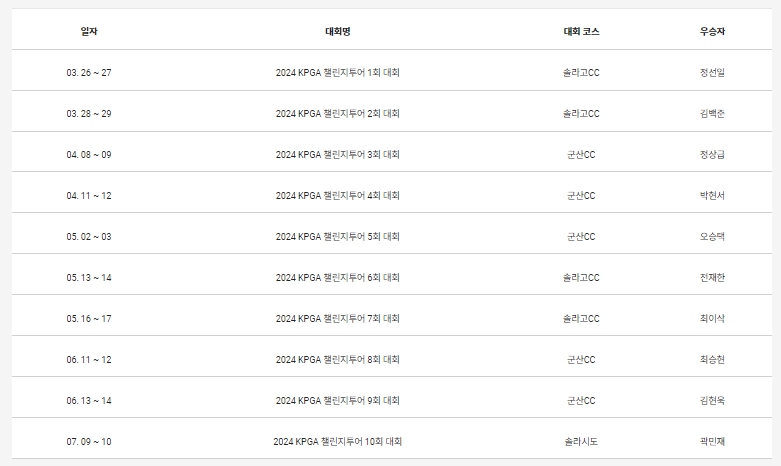Select 2024 KPGA 챌린지투어 3회 대회
781x466 pixels.
(338, 154)
